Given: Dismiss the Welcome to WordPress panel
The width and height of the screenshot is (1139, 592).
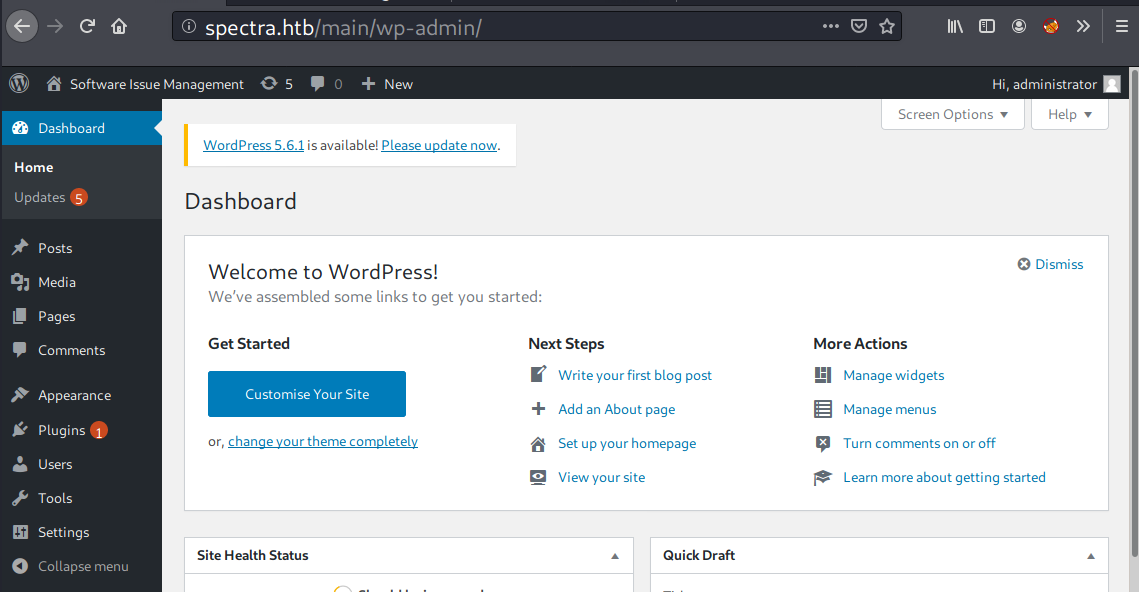Looking at the screenshot, I should click(x=1050, y=264).
